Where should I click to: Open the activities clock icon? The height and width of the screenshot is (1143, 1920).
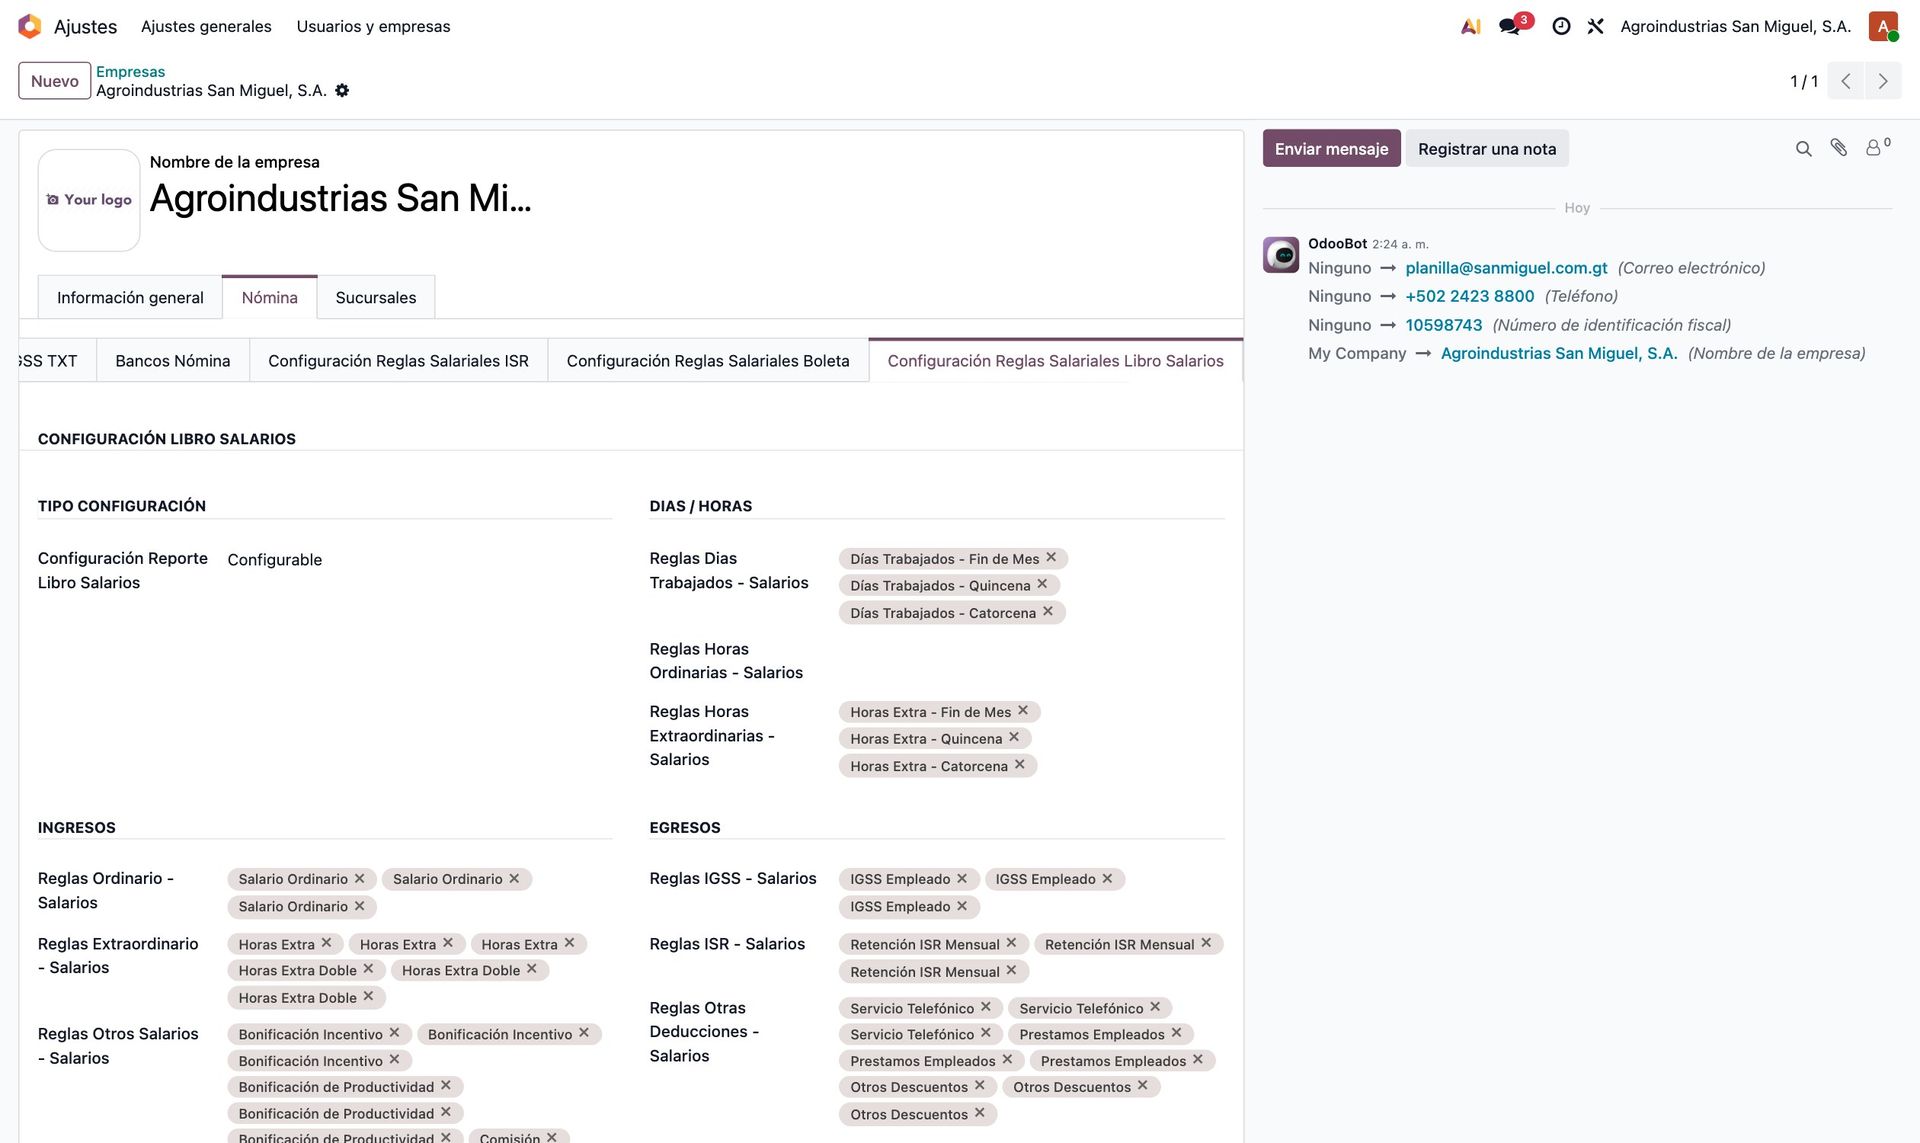[1561, 26]
